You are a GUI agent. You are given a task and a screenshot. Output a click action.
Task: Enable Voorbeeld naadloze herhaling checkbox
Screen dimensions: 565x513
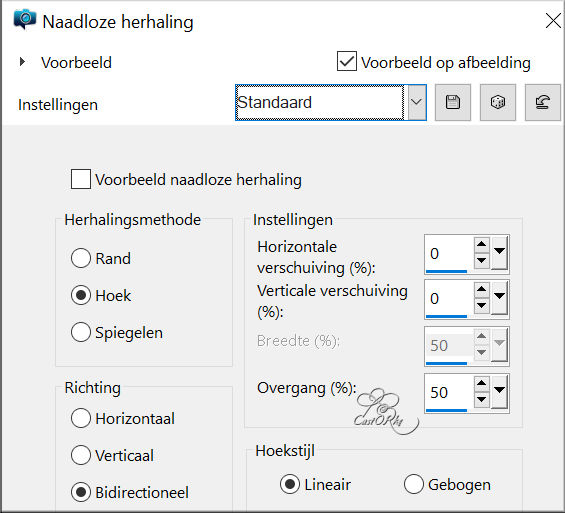point(81,179)
